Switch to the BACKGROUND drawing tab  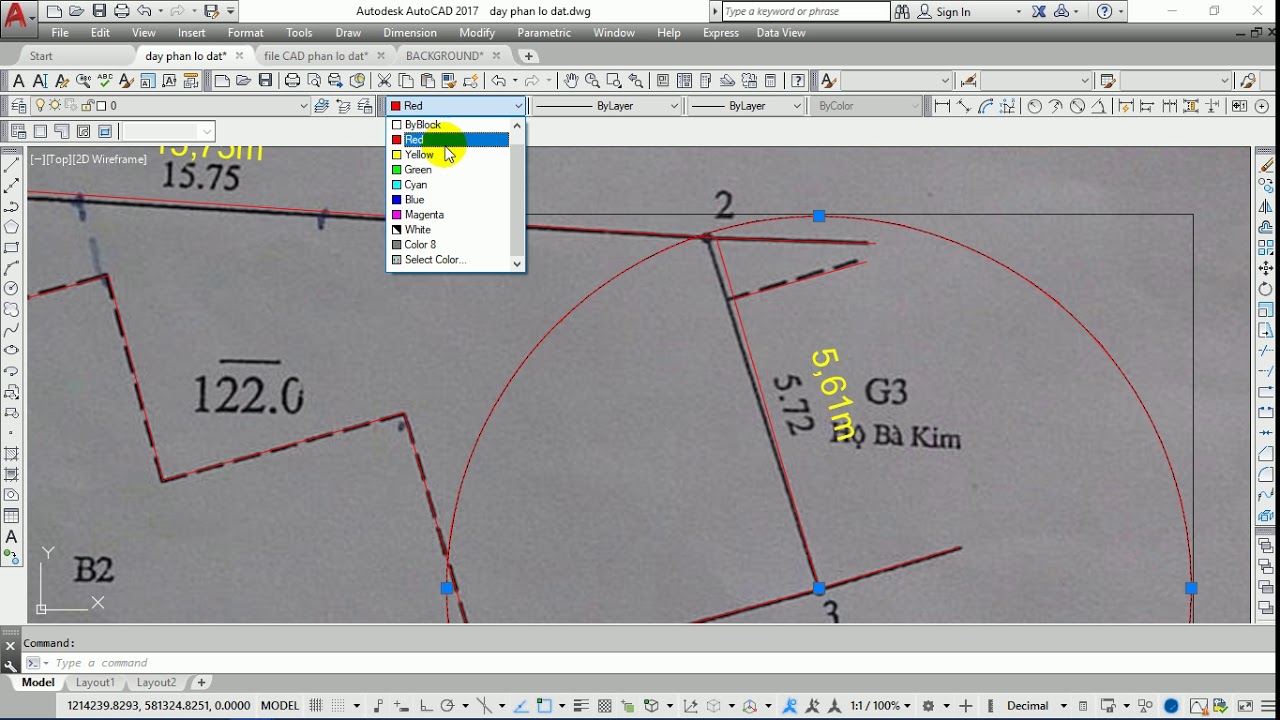[444, 56]
